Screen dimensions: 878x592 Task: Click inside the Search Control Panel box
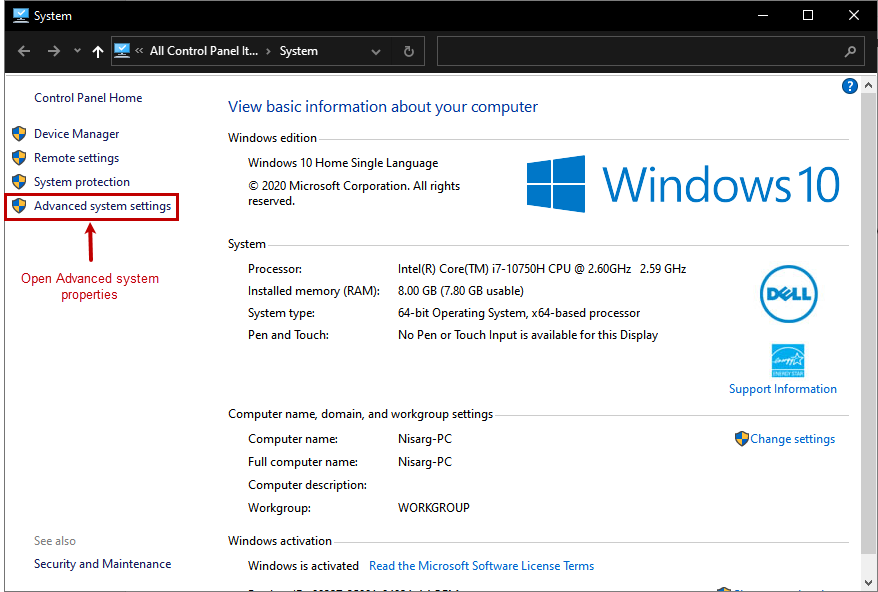click(x=640, y=52)
